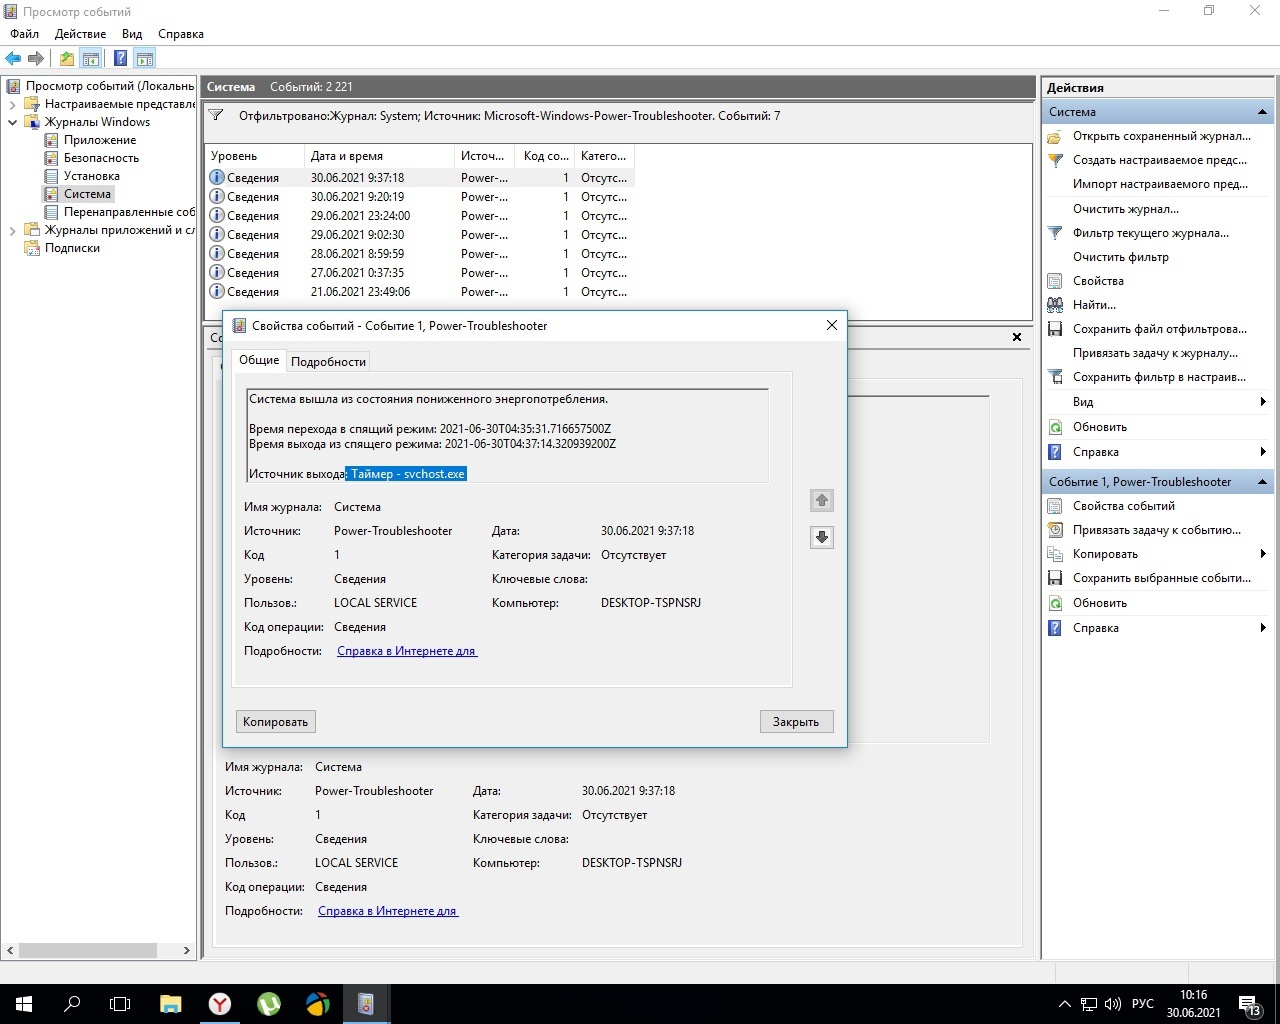1280x1024 pixels.
Task: Collapse the 'Система' actions section
Action: pos(1262,112)
